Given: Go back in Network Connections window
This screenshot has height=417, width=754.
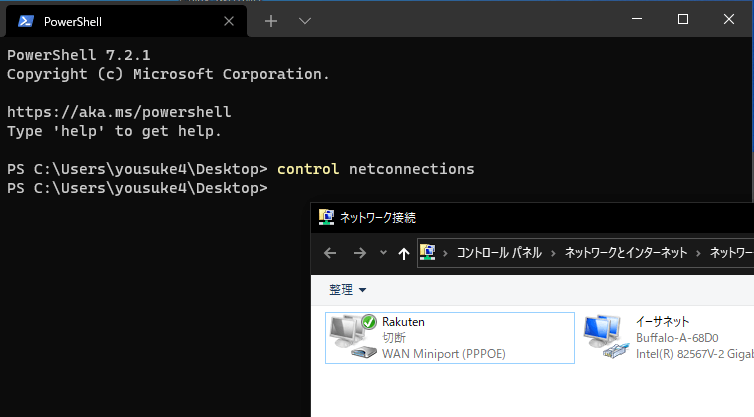Looking at the screenshot, I should pos(330,253).
